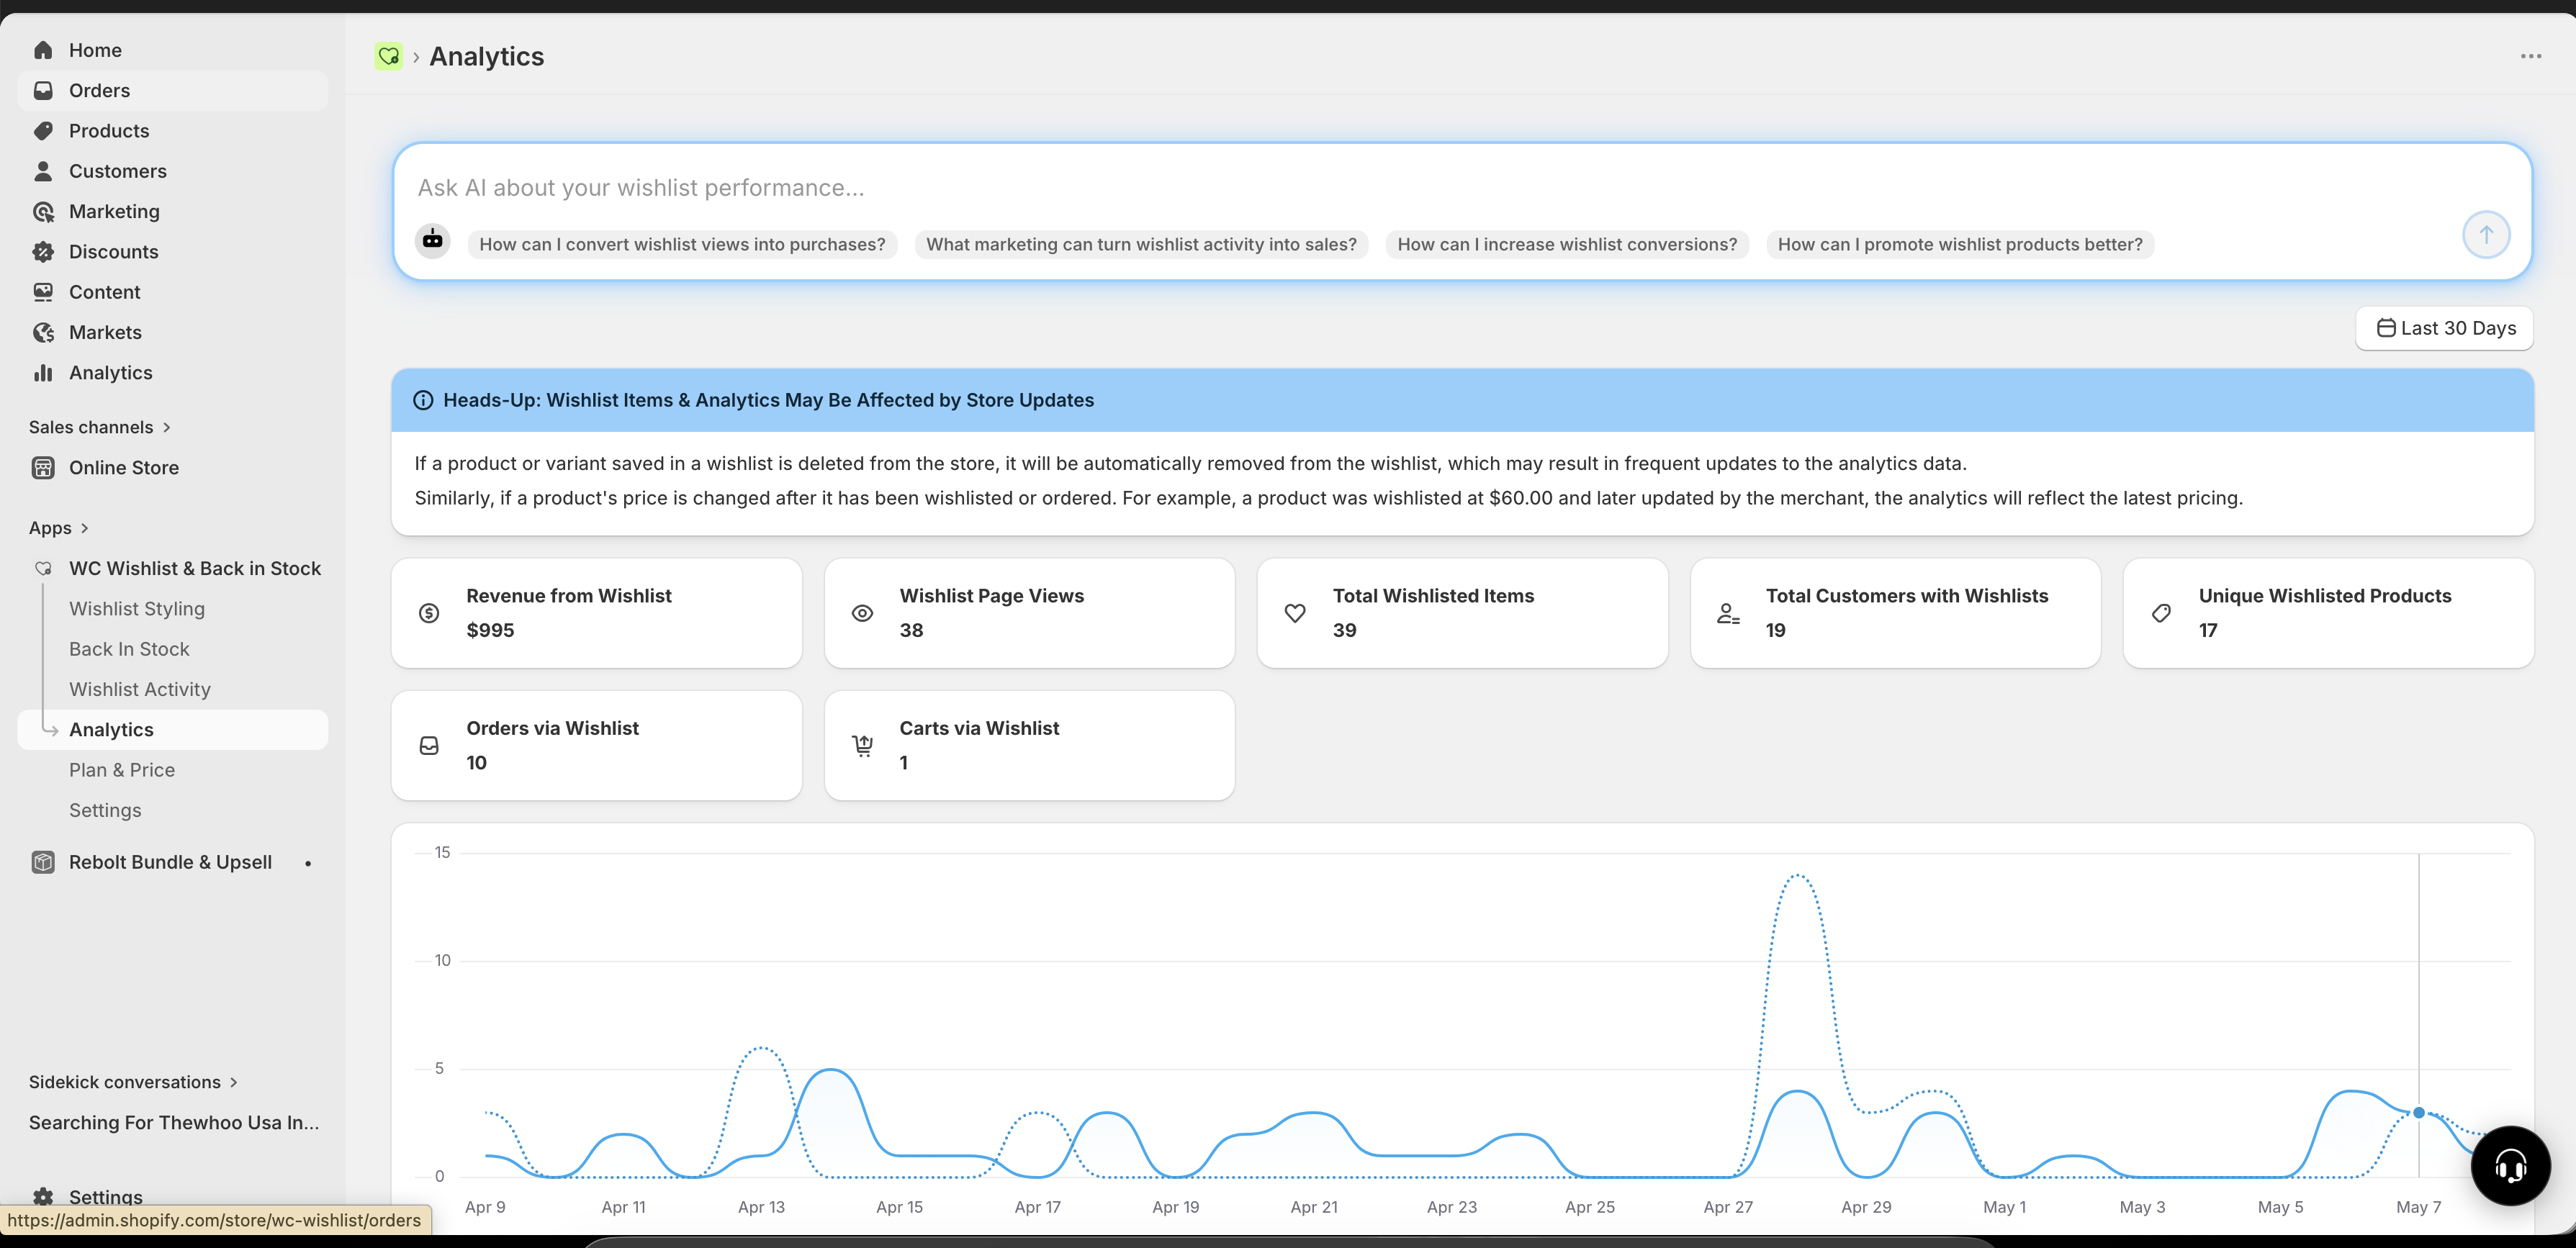
Task: Expand Sidekick conversations section
Action: tap(133, 1082)
